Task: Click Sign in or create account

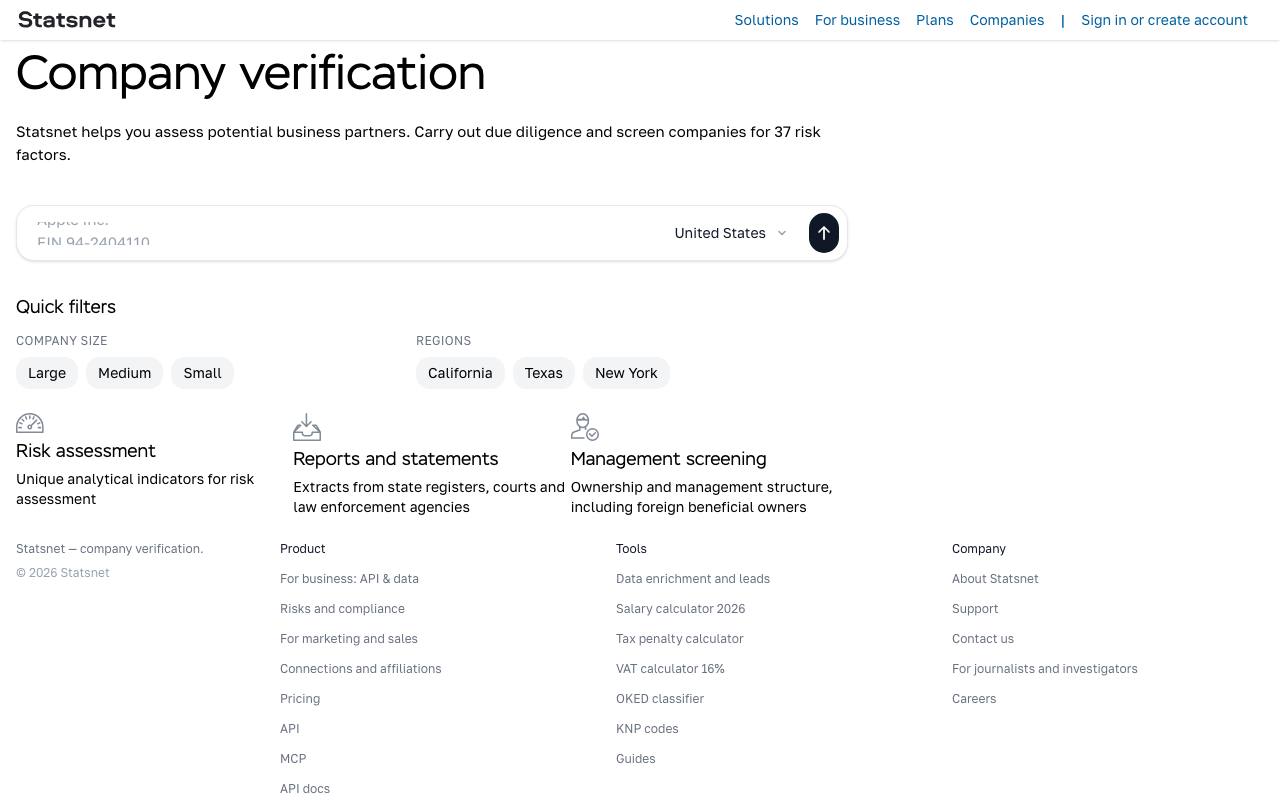Action: click(1164, 20)
